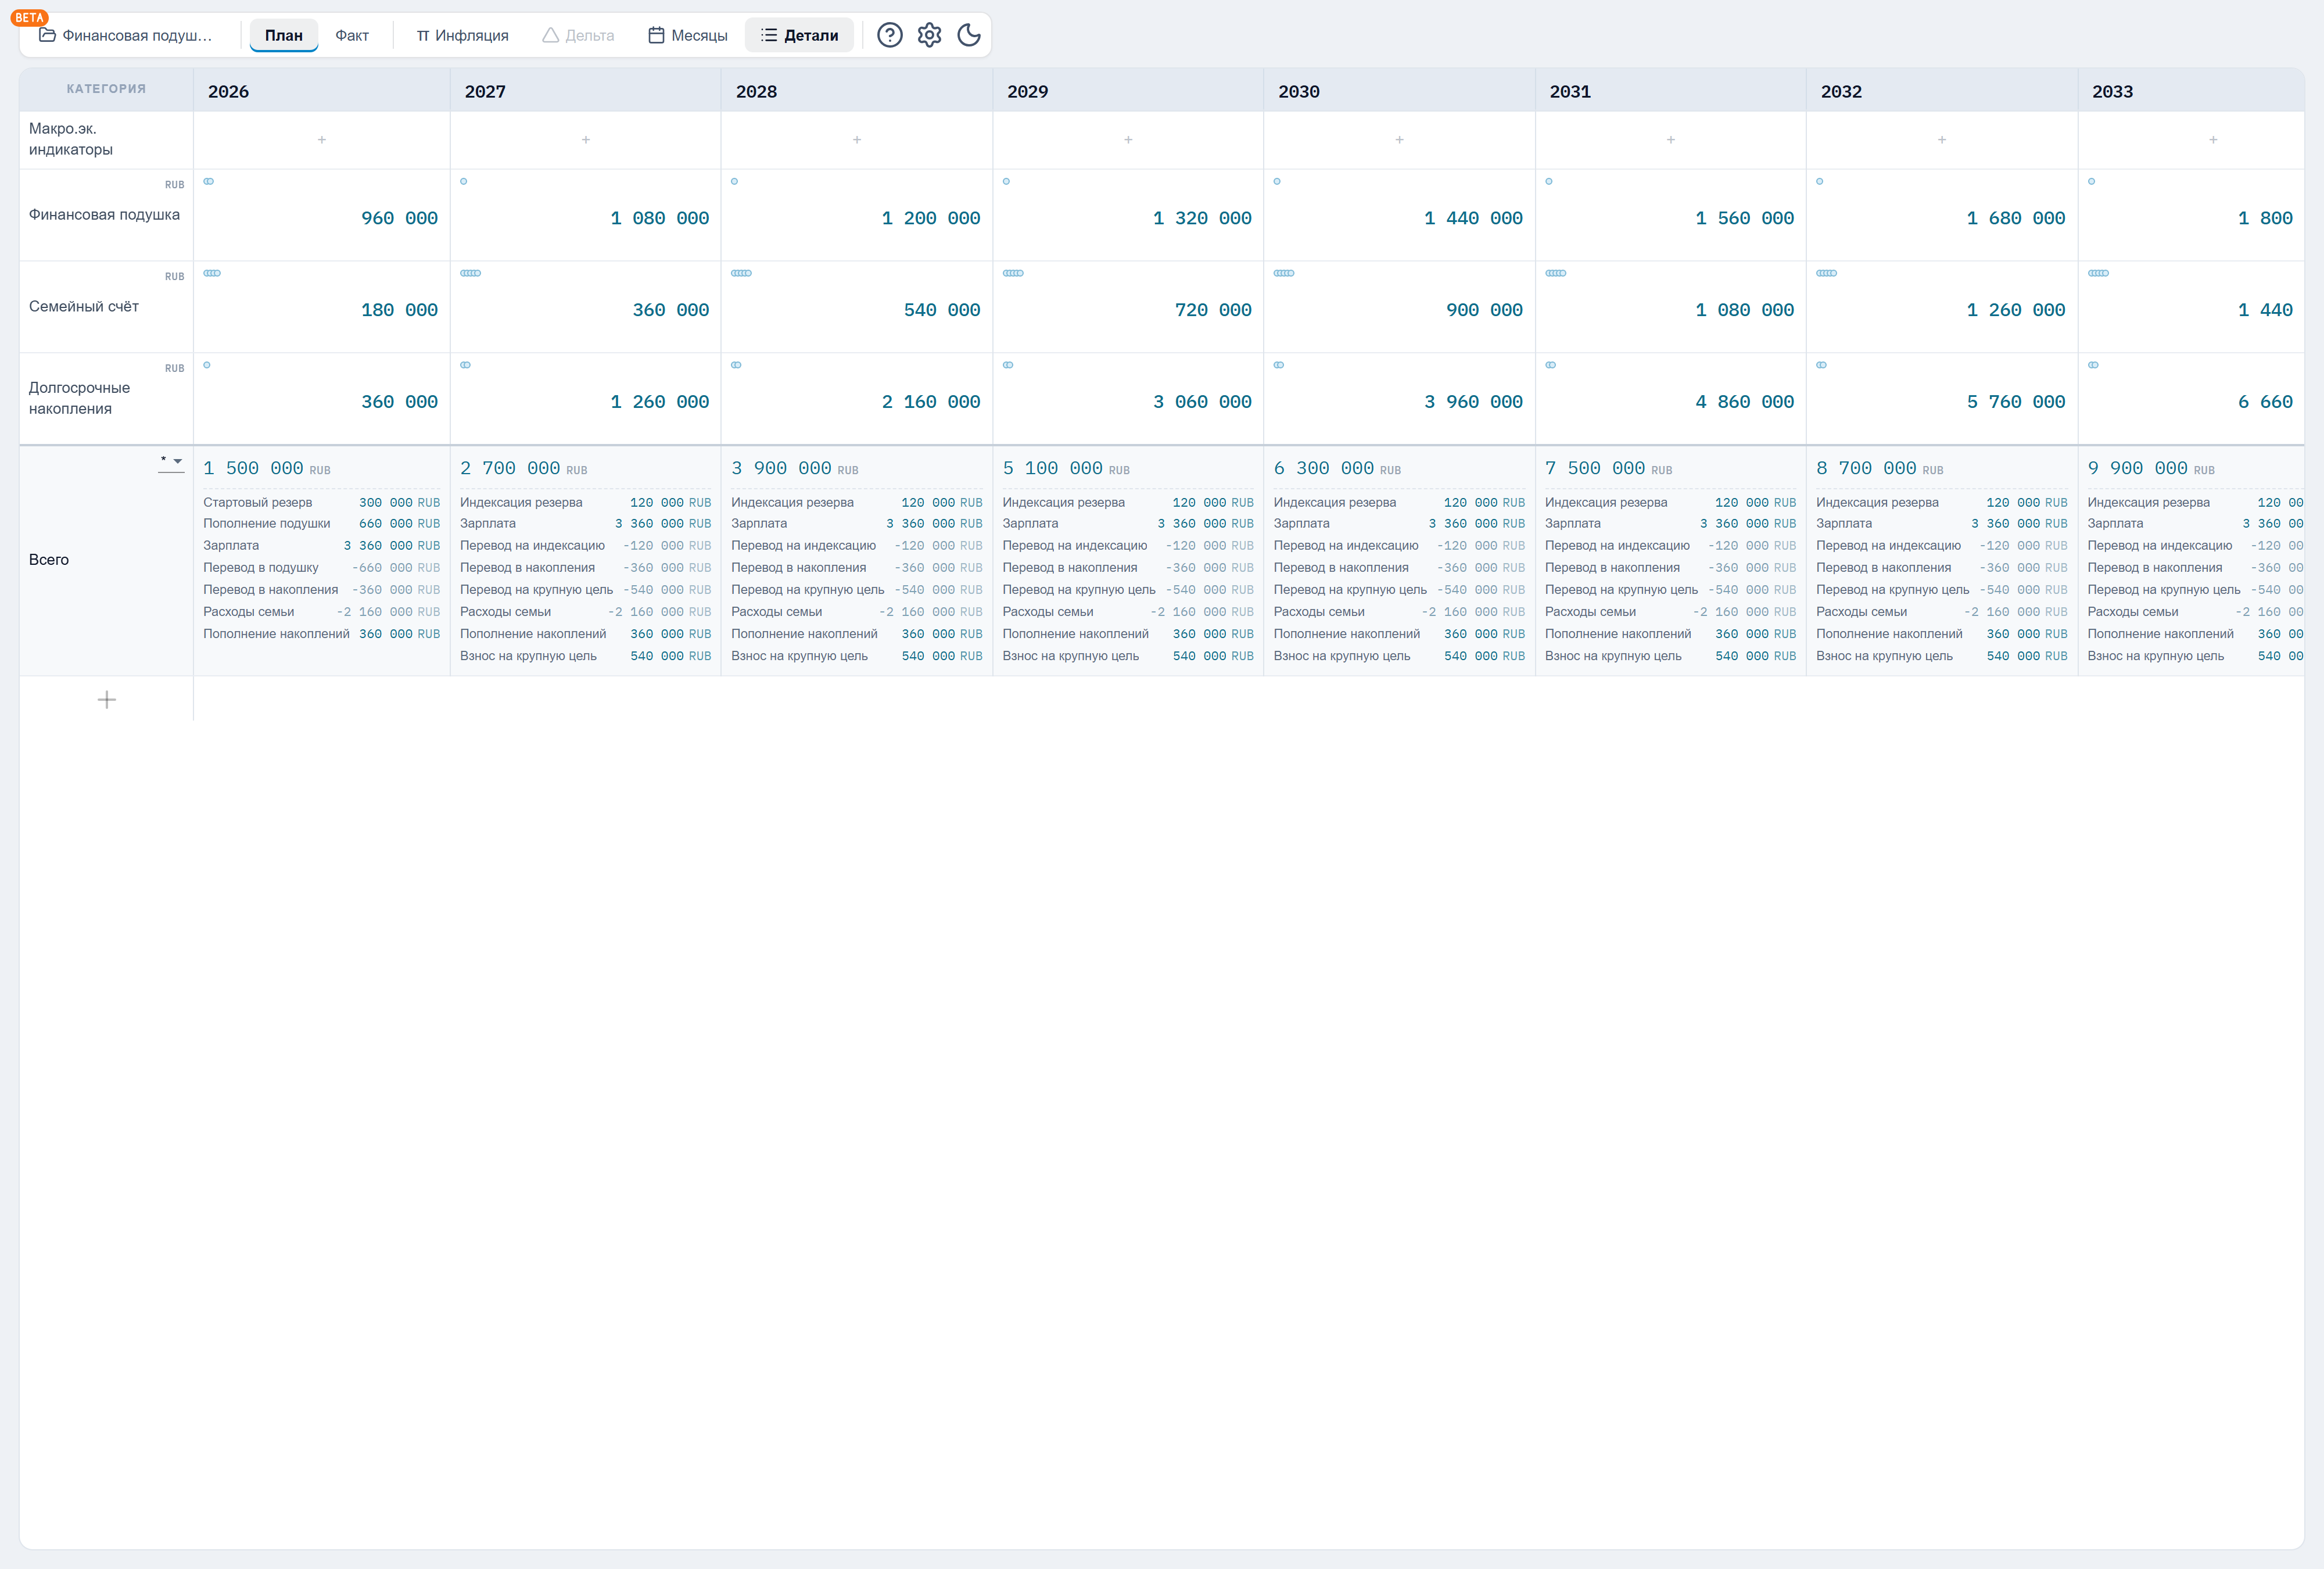The image size is (2324, 1569).
Task: Click chain icon in Семейный счёт 2027 cell
Action: pos(470,273)
